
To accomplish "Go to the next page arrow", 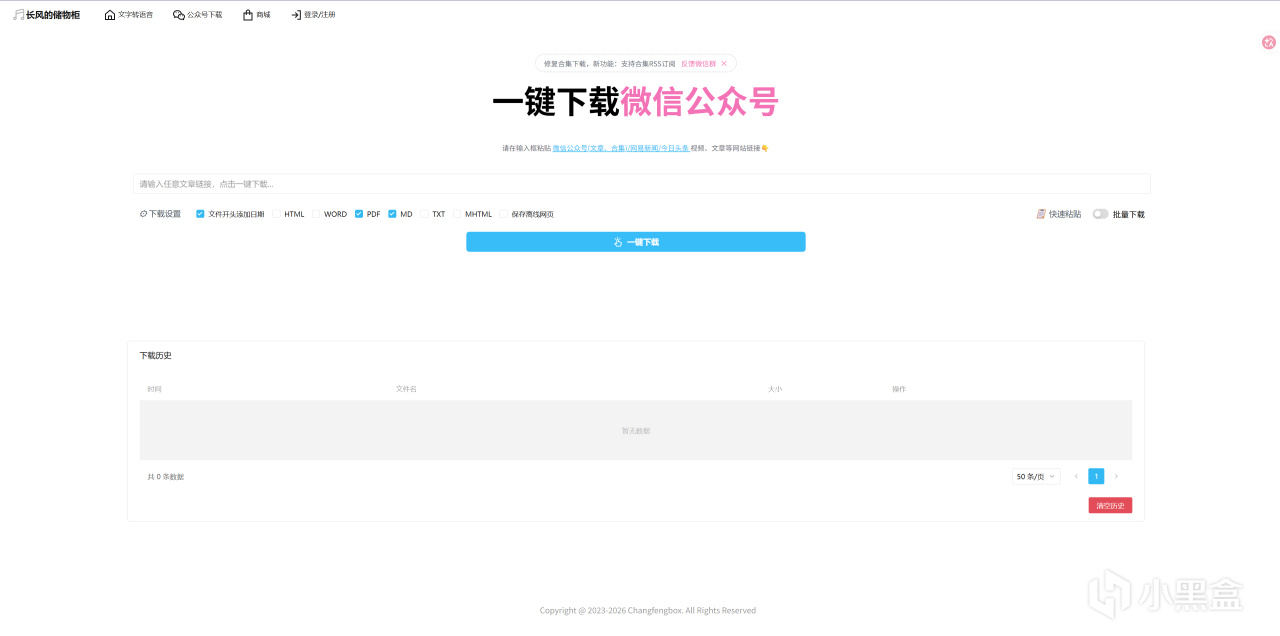I will coord(1116,477).
